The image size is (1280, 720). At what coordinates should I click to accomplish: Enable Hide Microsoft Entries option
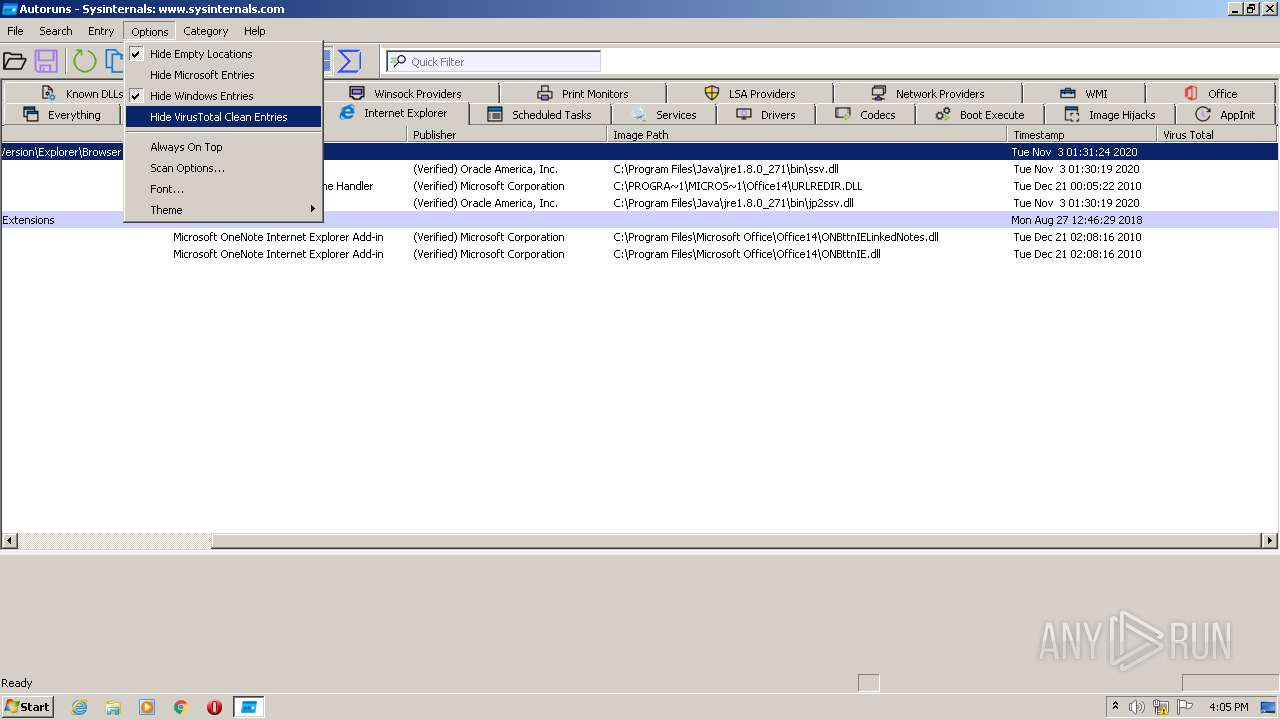(x=223, y=75)
